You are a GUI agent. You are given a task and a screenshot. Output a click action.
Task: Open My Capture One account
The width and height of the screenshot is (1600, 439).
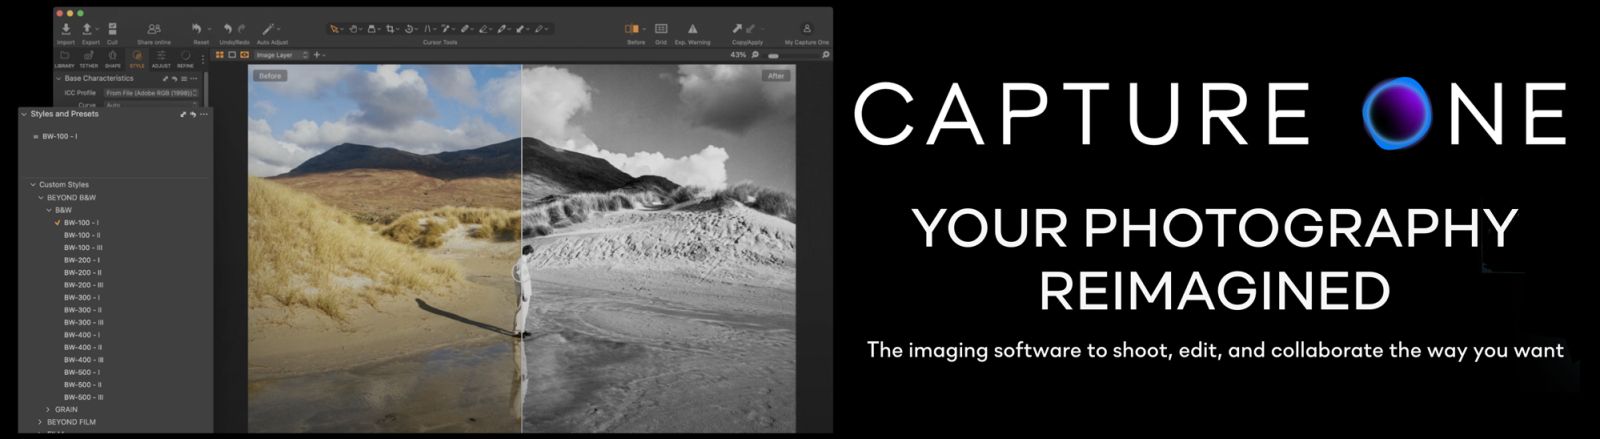coord(807,29)
